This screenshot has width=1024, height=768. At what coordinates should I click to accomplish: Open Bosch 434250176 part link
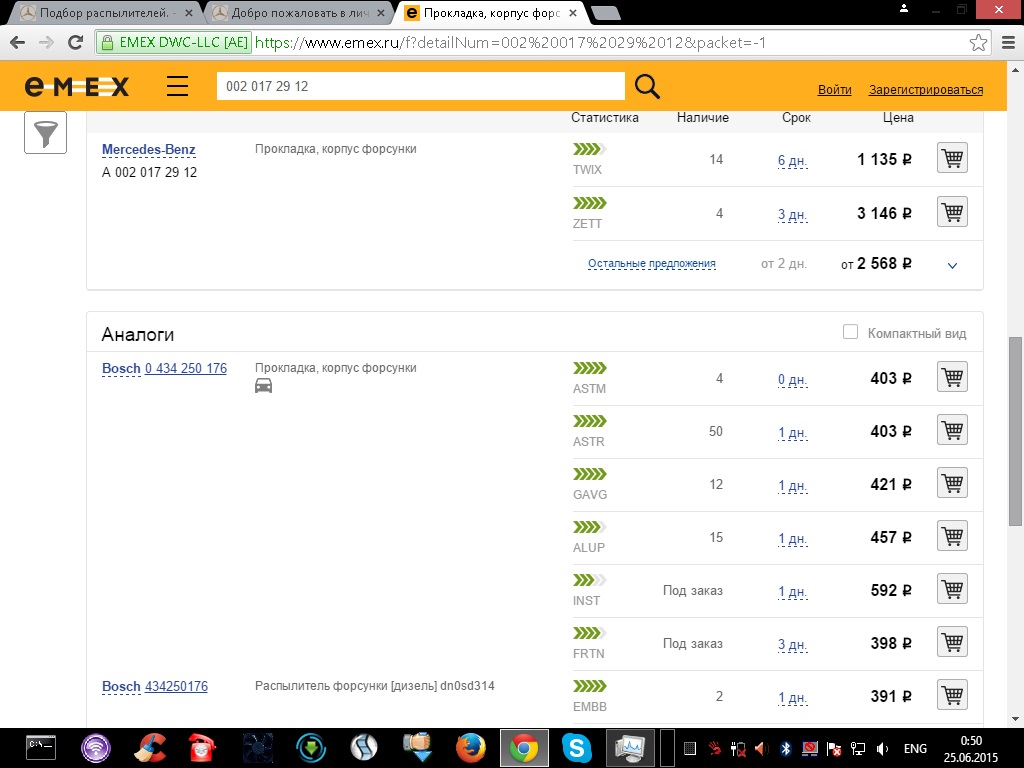[x=176, y=686]
